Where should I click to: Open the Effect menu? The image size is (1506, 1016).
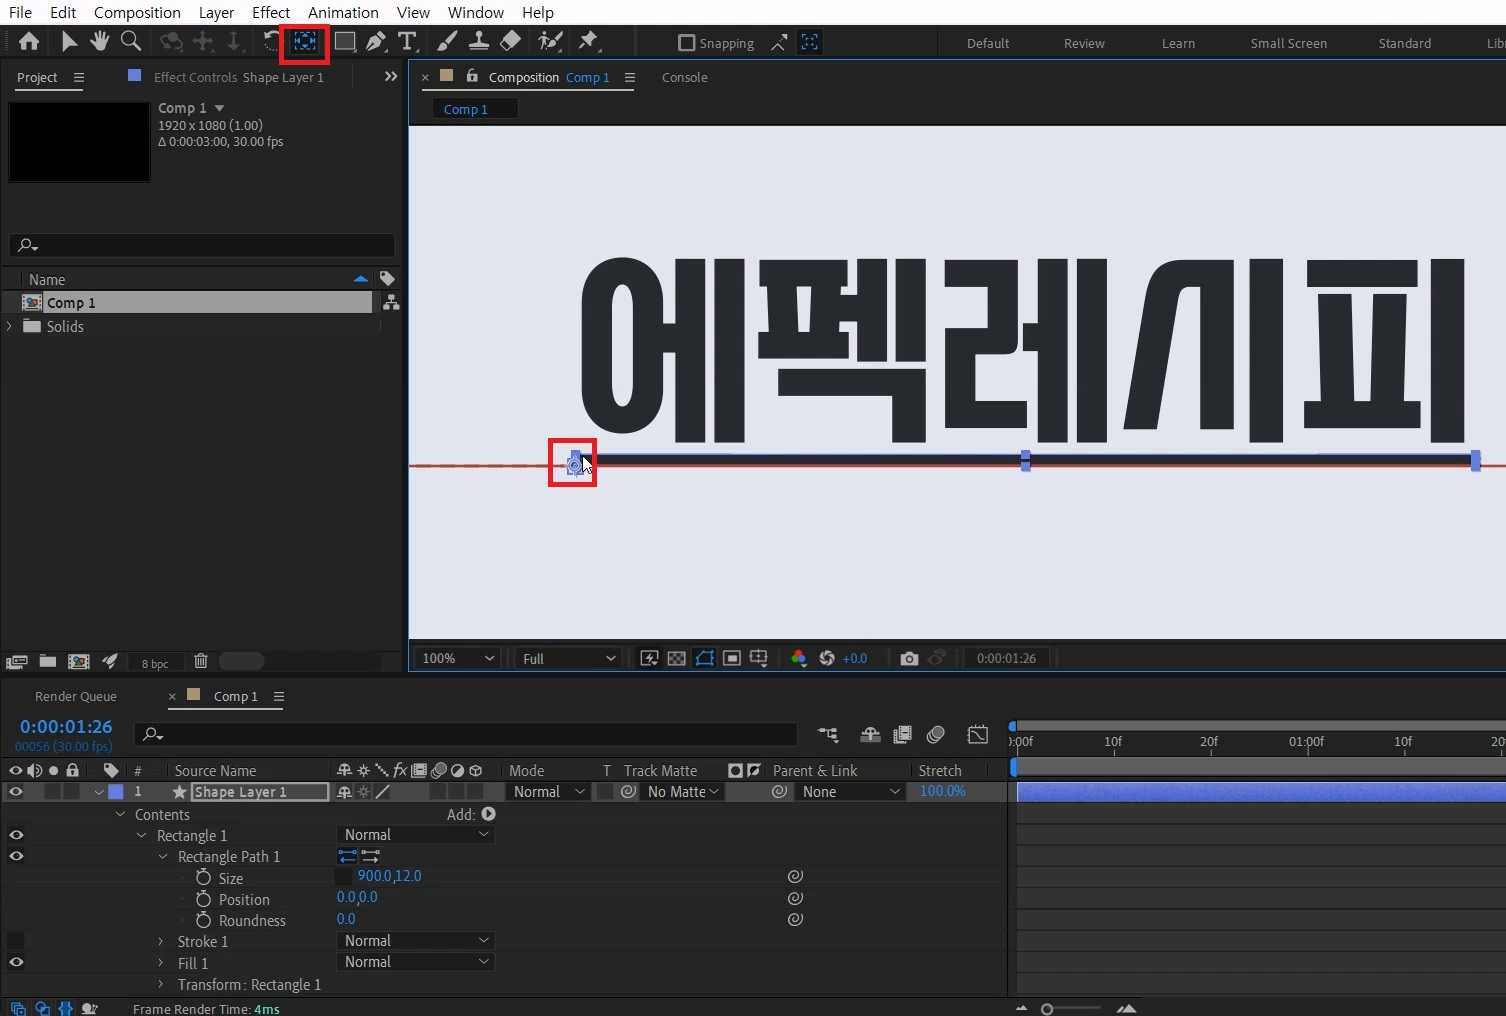click(x=271, y=12)
